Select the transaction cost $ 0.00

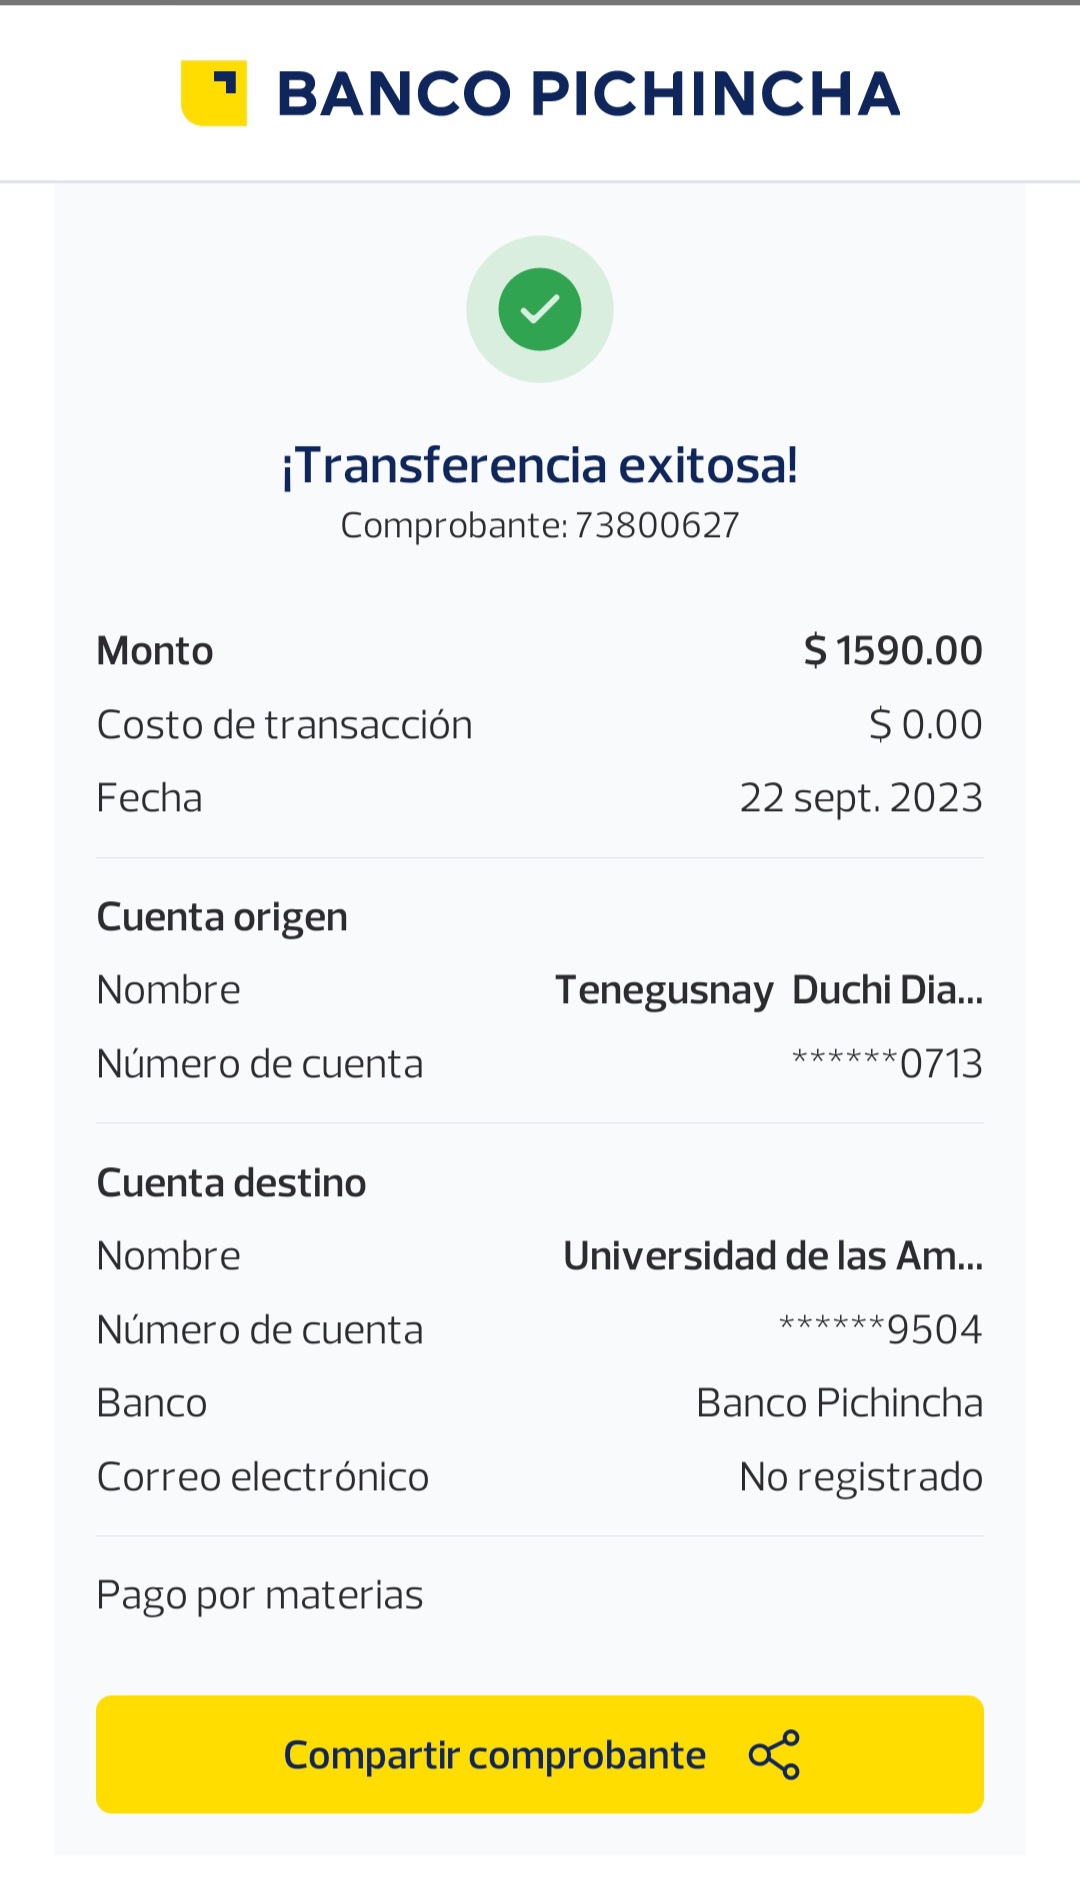[x=925, y=725]
